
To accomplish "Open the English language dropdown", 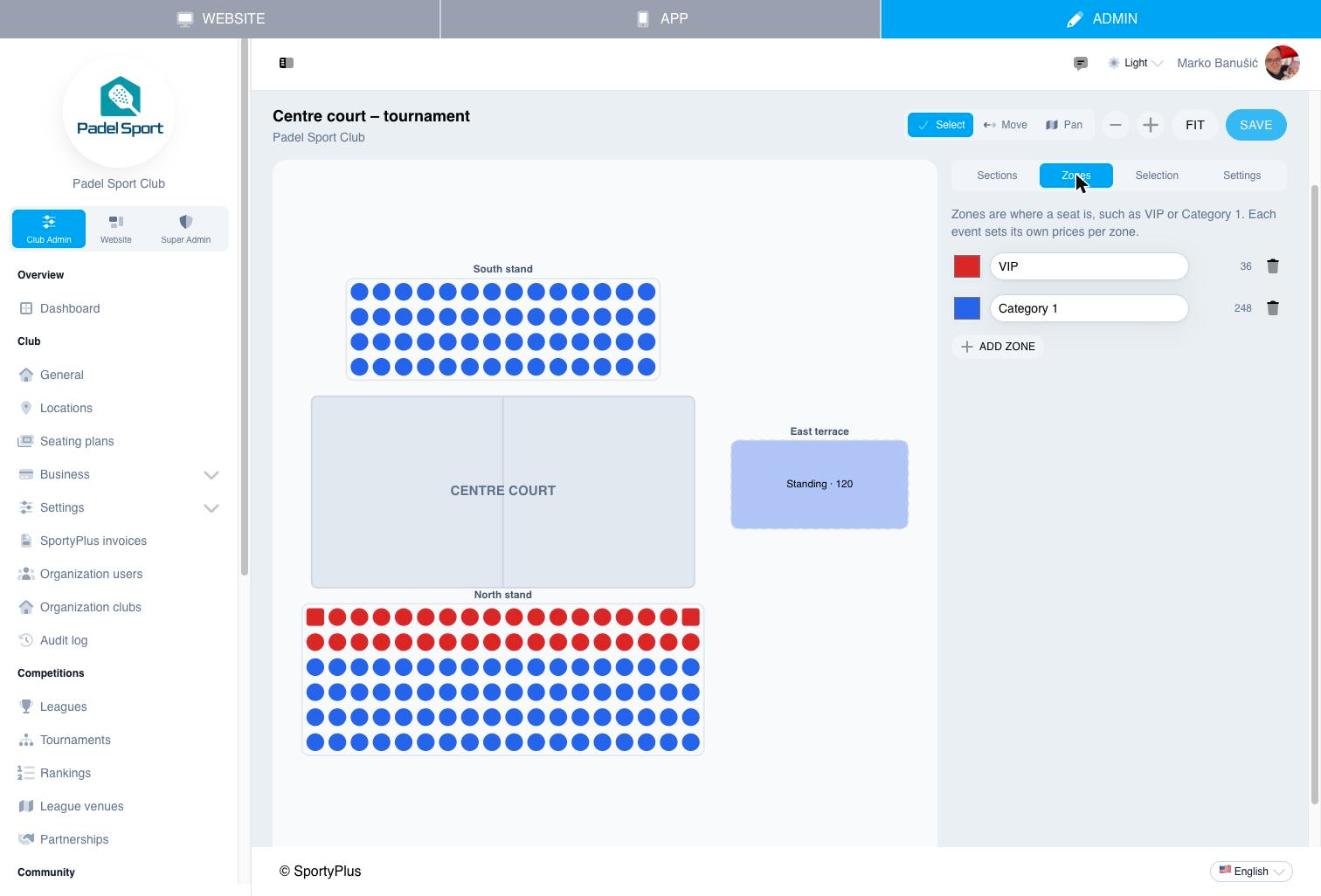I will pos(1251,871).
